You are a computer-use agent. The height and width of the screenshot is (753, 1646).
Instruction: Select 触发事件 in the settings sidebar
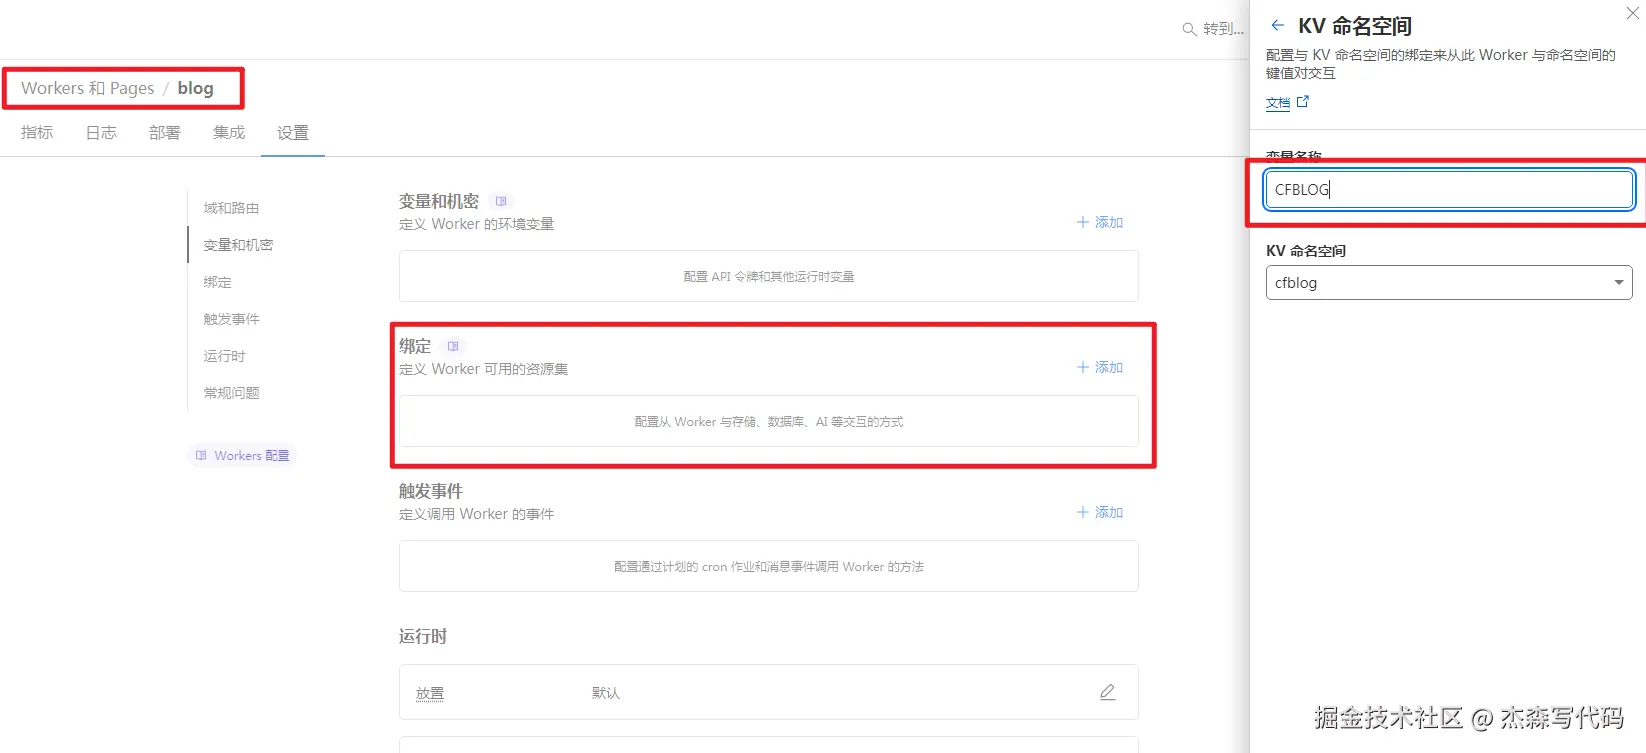click(231, 319)
